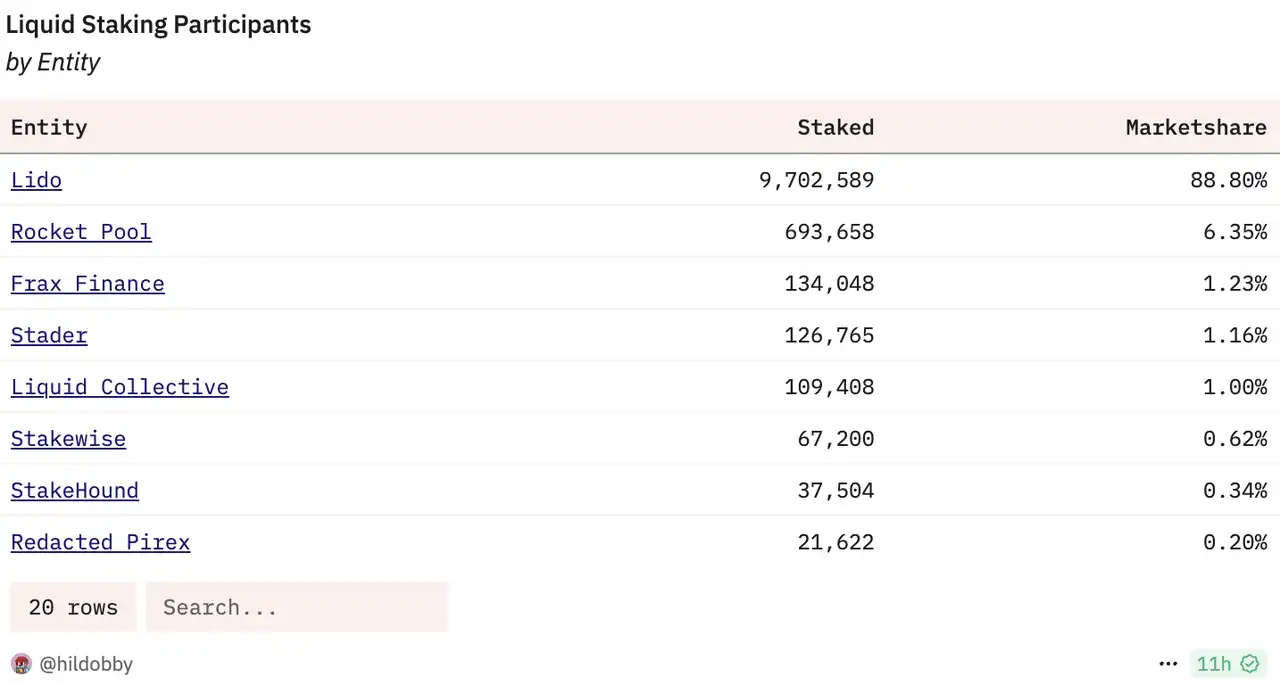The height and width of the screenshot is (685, 1280).
Task: Click the green verified checkmark icon
Action: pos(1249,663)
